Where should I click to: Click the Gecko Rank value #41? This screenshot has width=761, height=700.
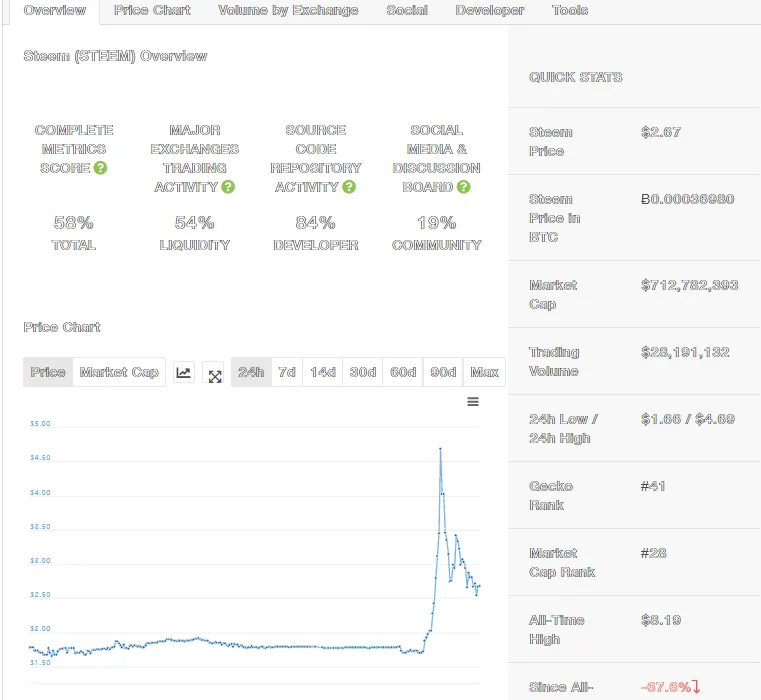tap(653, 486)
